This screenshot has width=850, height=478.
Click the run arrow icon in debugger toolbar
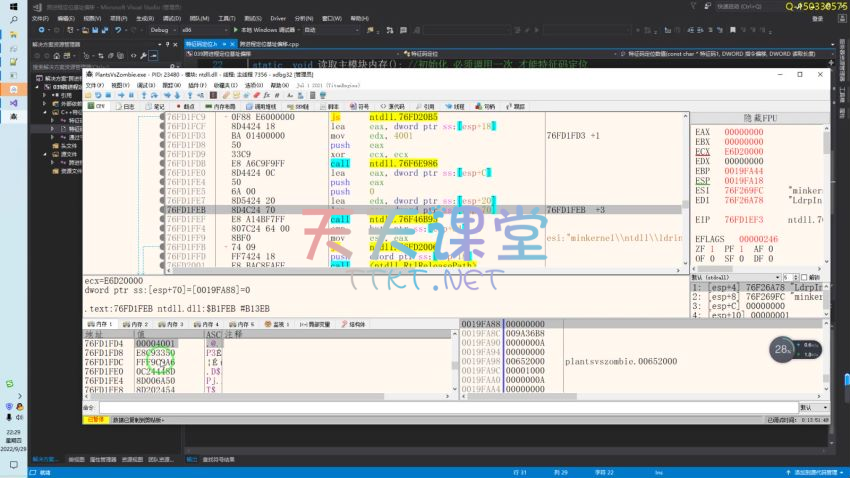tap(121, 95)
